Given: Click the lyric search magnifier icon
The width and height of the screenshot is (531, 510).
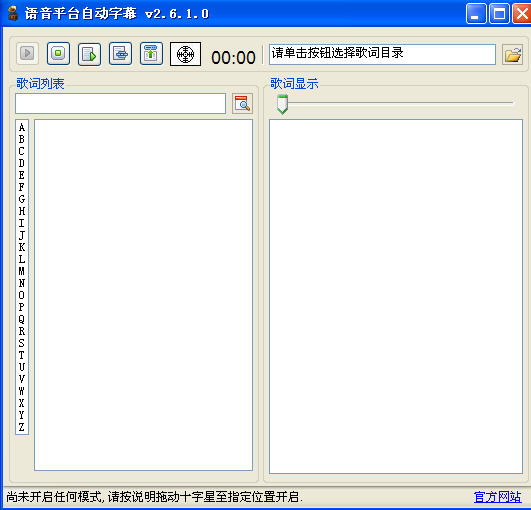Looking at the screenshot, I should point(242,104).
